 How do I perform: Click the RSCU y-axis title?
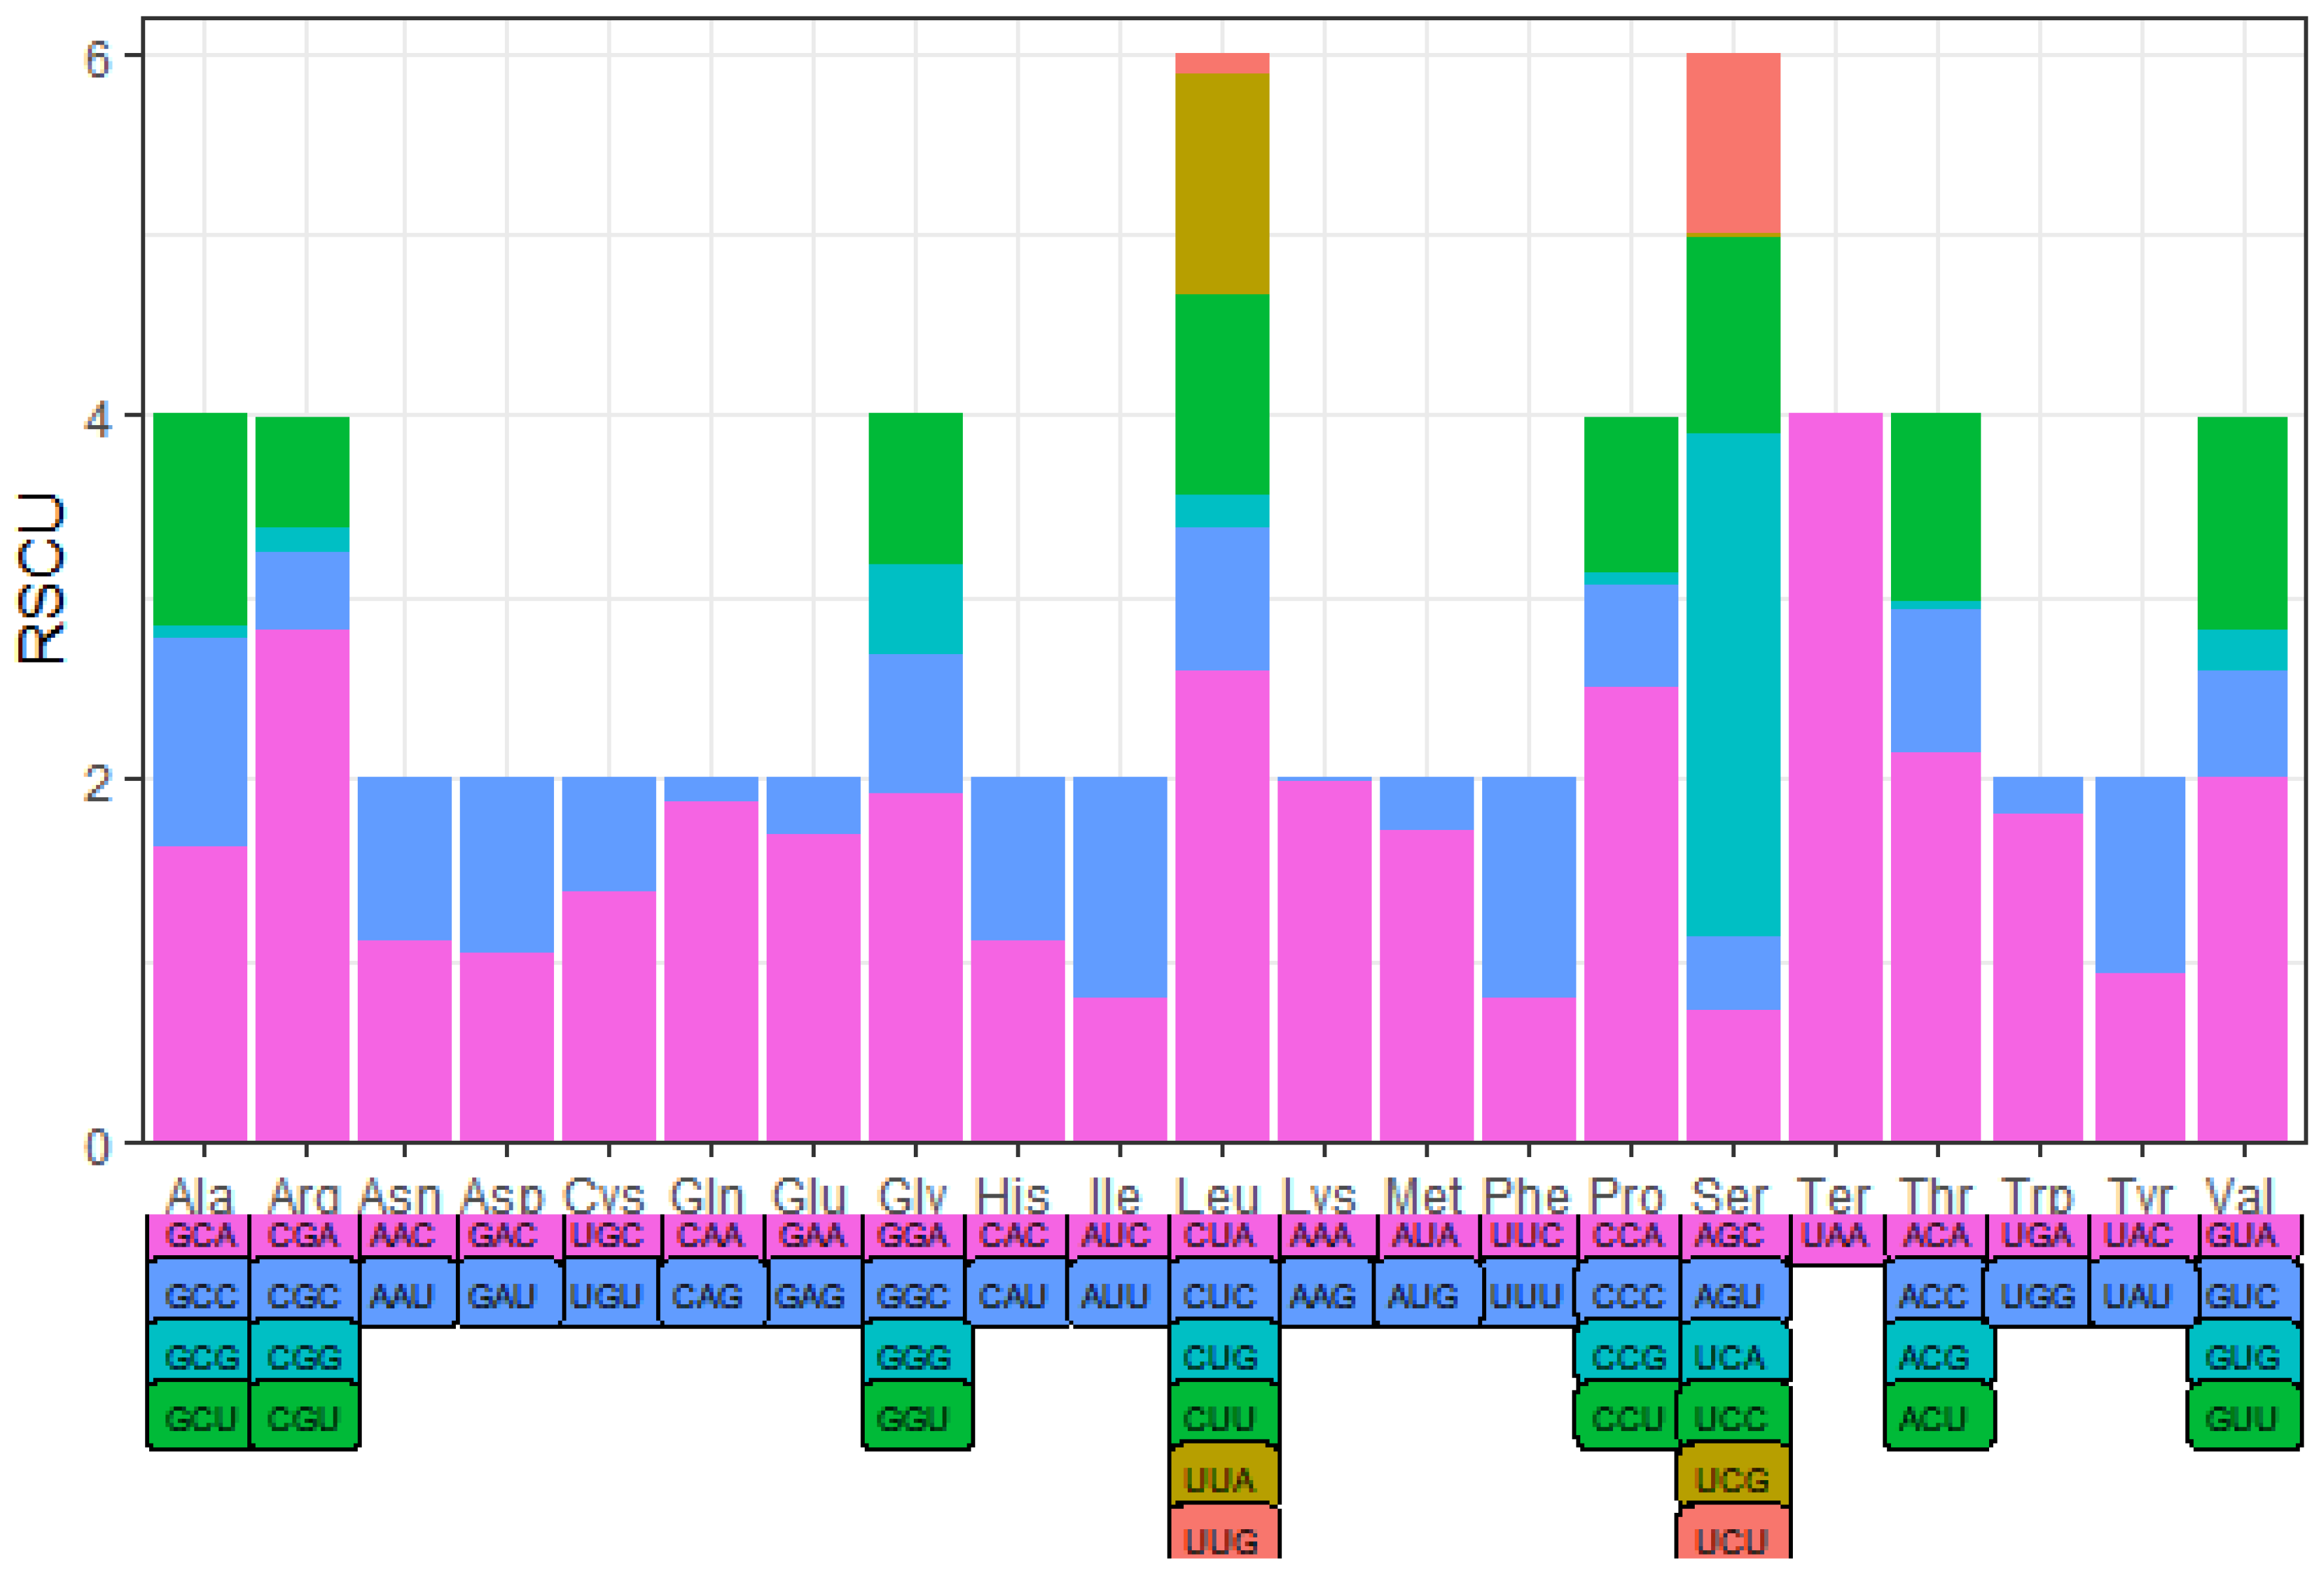click(42, 578)
